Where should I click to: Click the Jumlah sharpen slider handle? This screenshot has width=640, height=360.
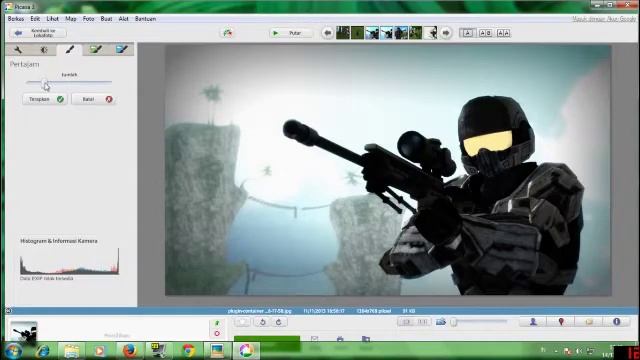(x=44, y=82)
